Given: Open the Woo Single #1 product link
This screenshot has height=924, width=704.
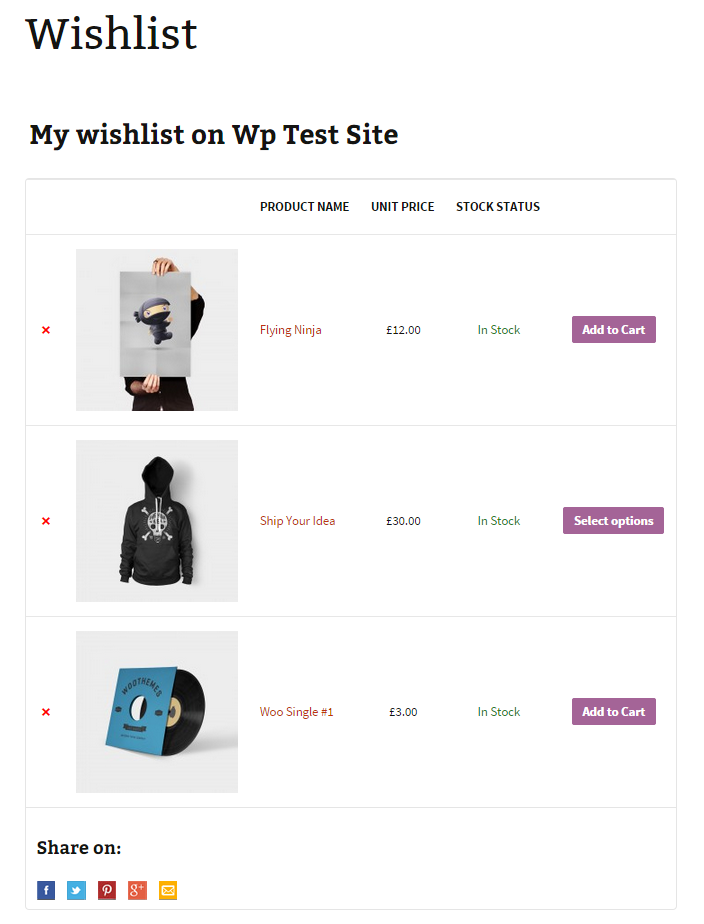Looking at the screenshot, I should point(296,712).
